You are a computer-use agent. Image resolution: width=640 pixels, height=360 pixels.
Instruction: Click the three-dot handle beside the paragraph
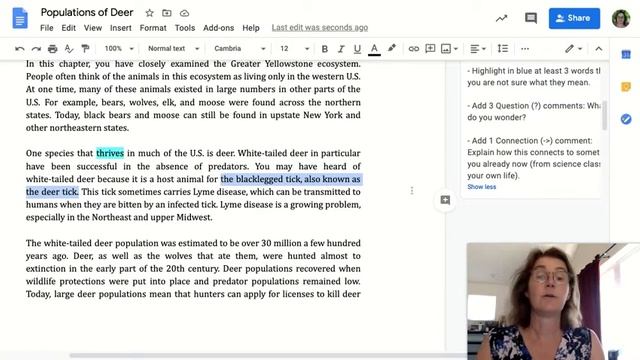tap(412, 191)
